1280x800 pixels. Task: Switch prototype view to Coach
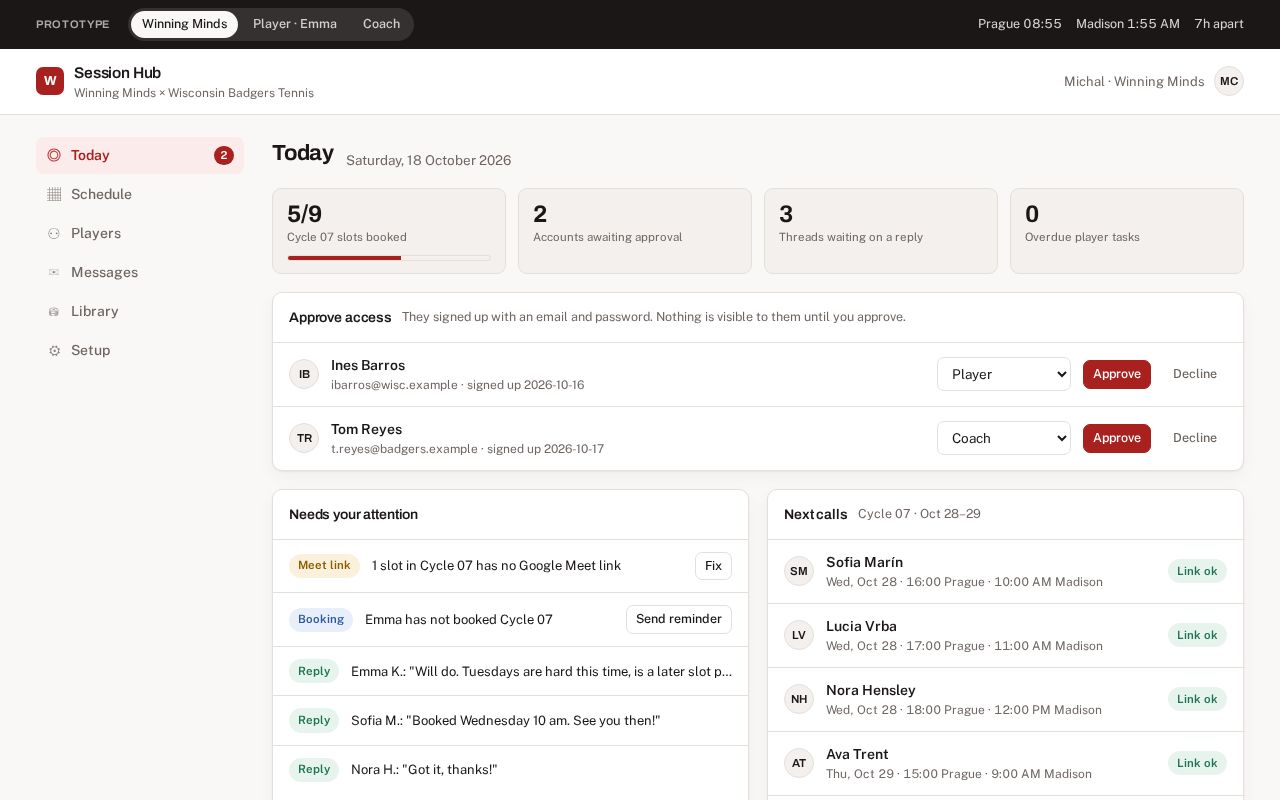pos(381,24)
